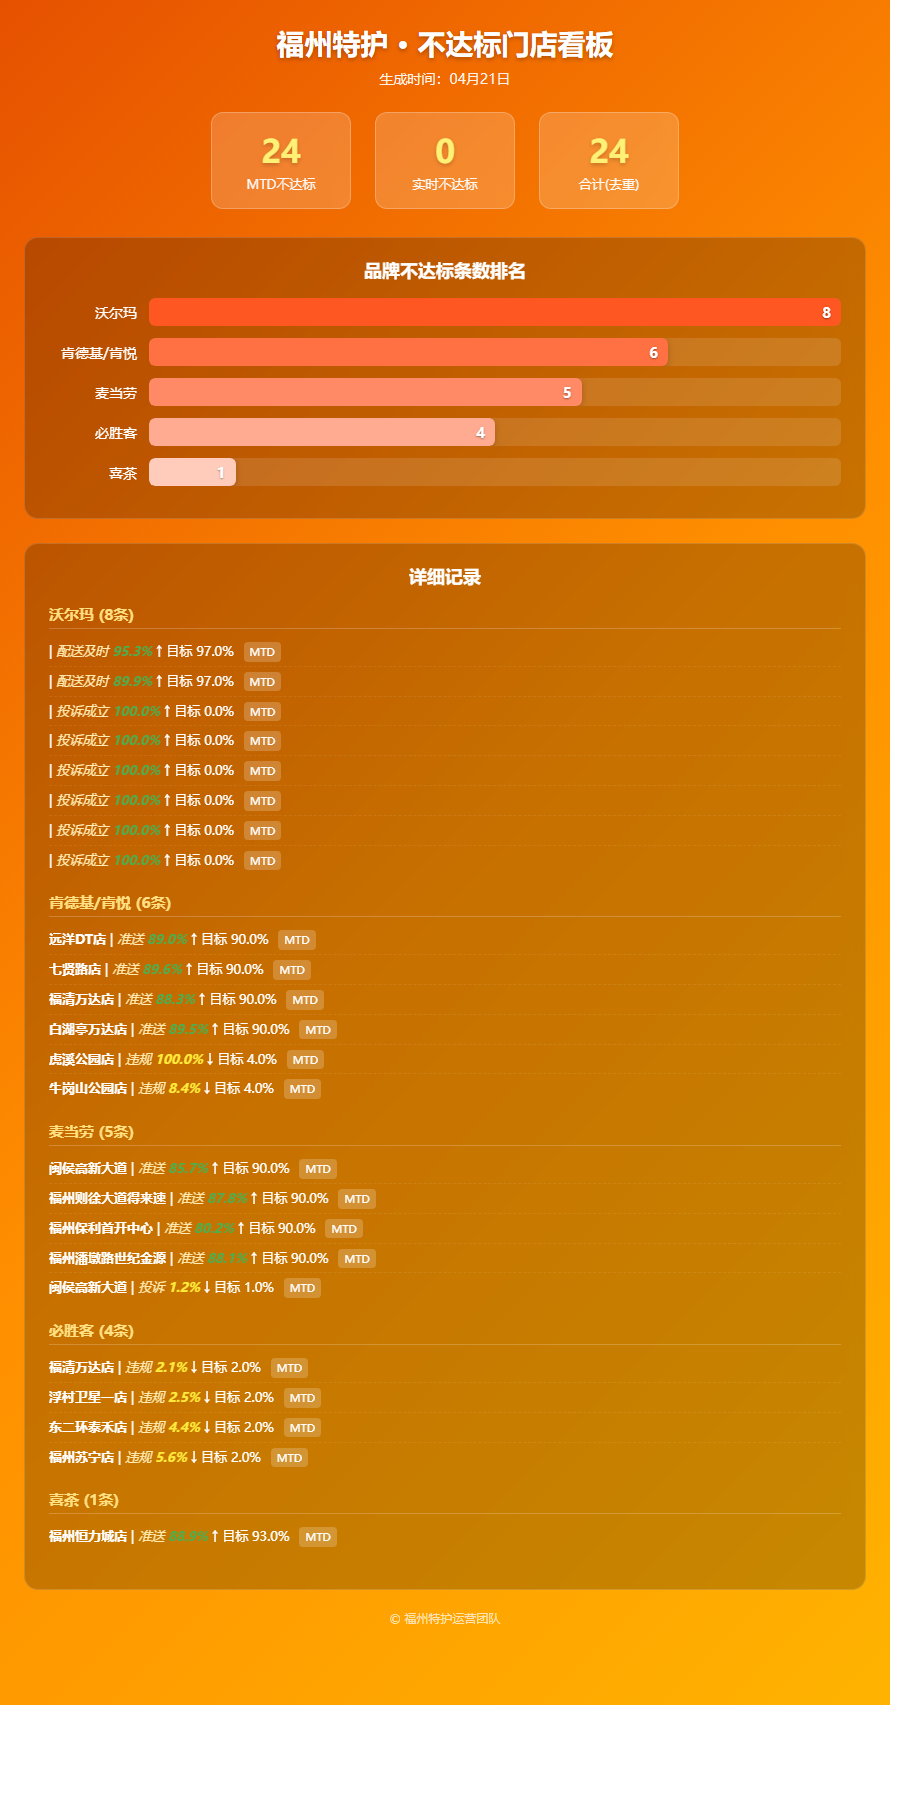Image resolution: width=920 pixels, height=1800 pixels.
Task: Select the 肯德基/肯悦 ranking bar showing 6
Action: (x=408, y=352)
